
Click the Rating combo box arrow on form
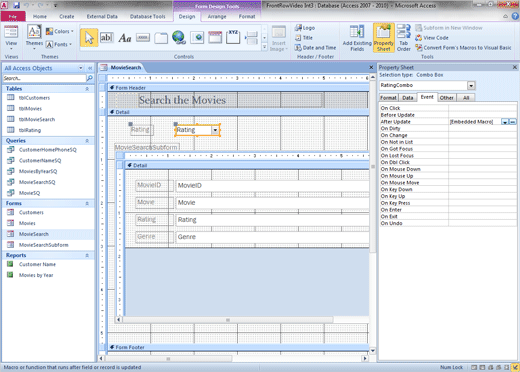click(x=215, y=130)
